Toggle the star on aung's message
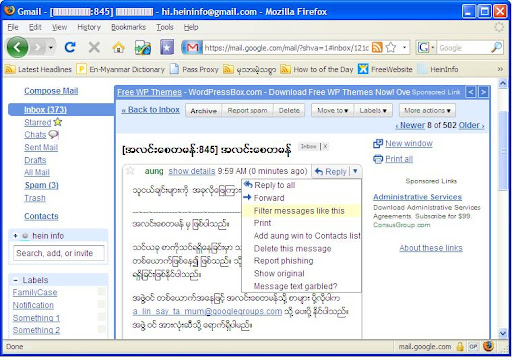This screenshot has height=360, width=512. pyautogui.click(x=130, y=171)
